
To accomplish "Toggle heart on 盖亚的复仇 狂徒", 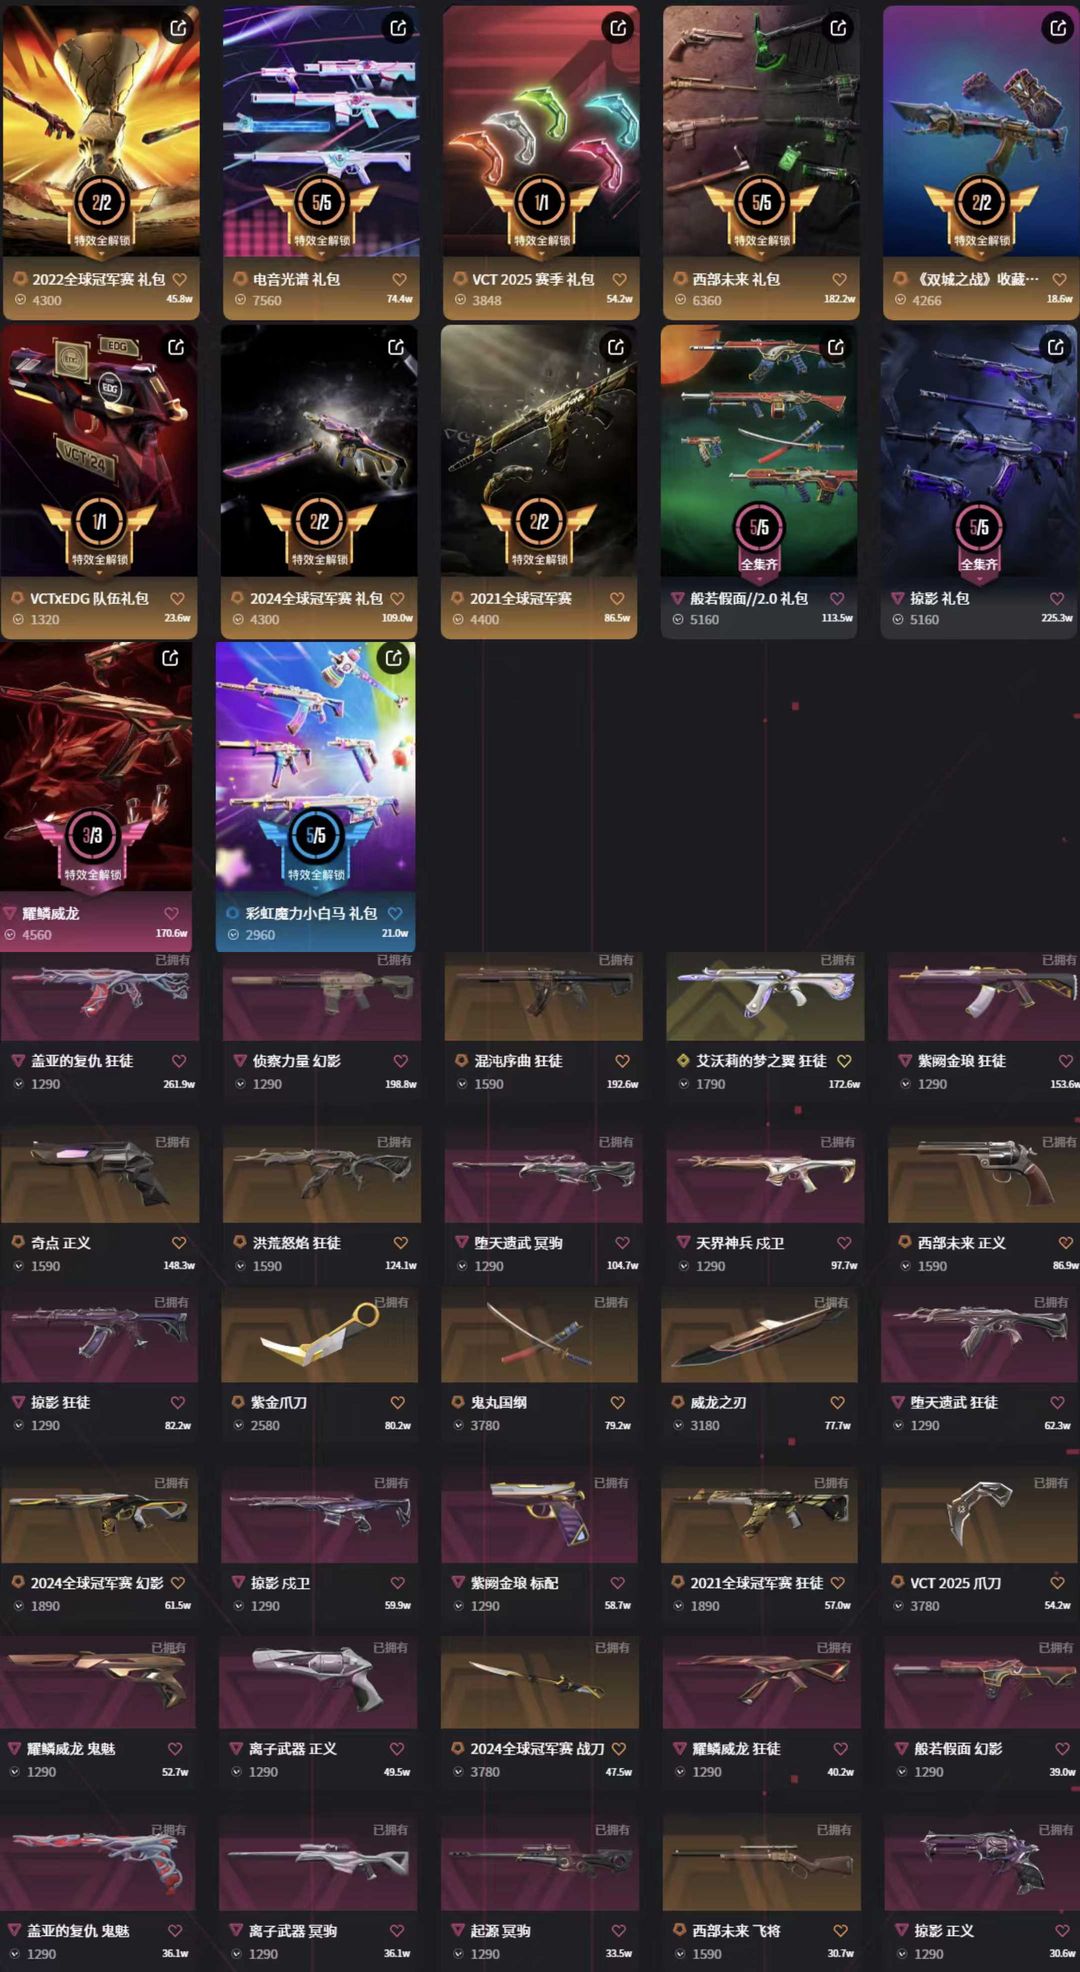I will pyautogui.click(x=179, y=1061).
